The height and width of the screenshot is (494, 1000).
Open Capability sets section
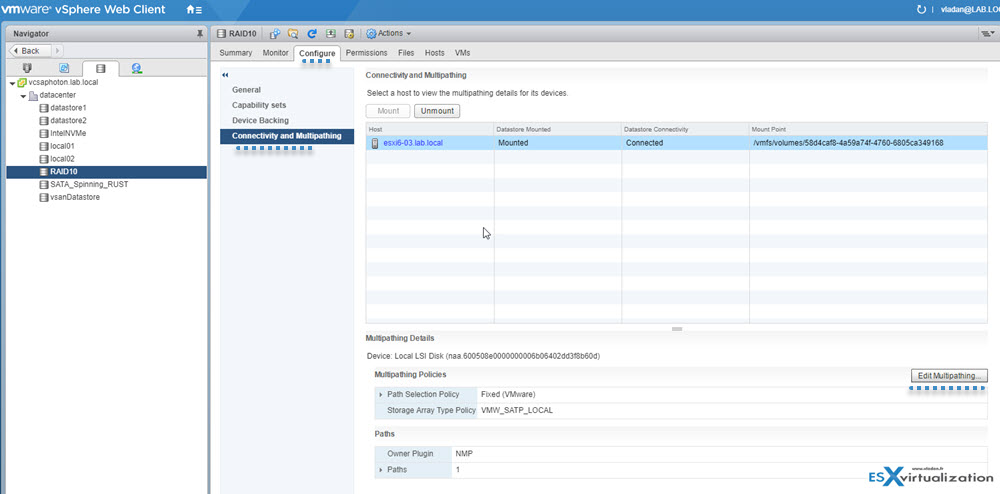pos(259,105)
